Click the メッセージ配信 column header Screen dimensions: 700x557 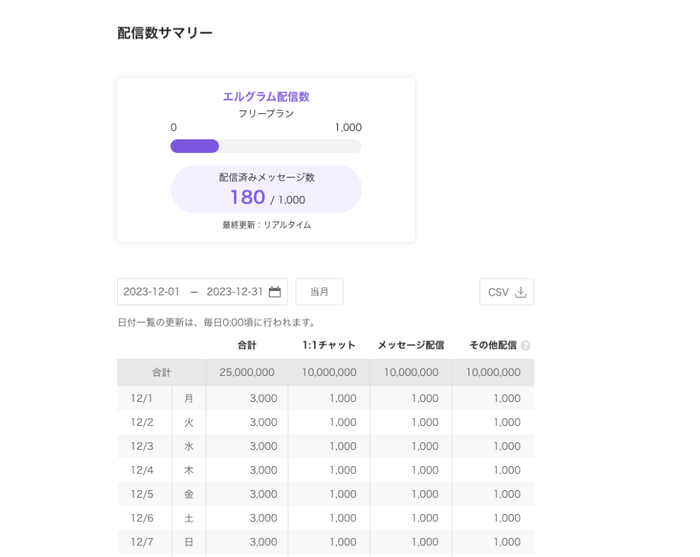[410, 345]
